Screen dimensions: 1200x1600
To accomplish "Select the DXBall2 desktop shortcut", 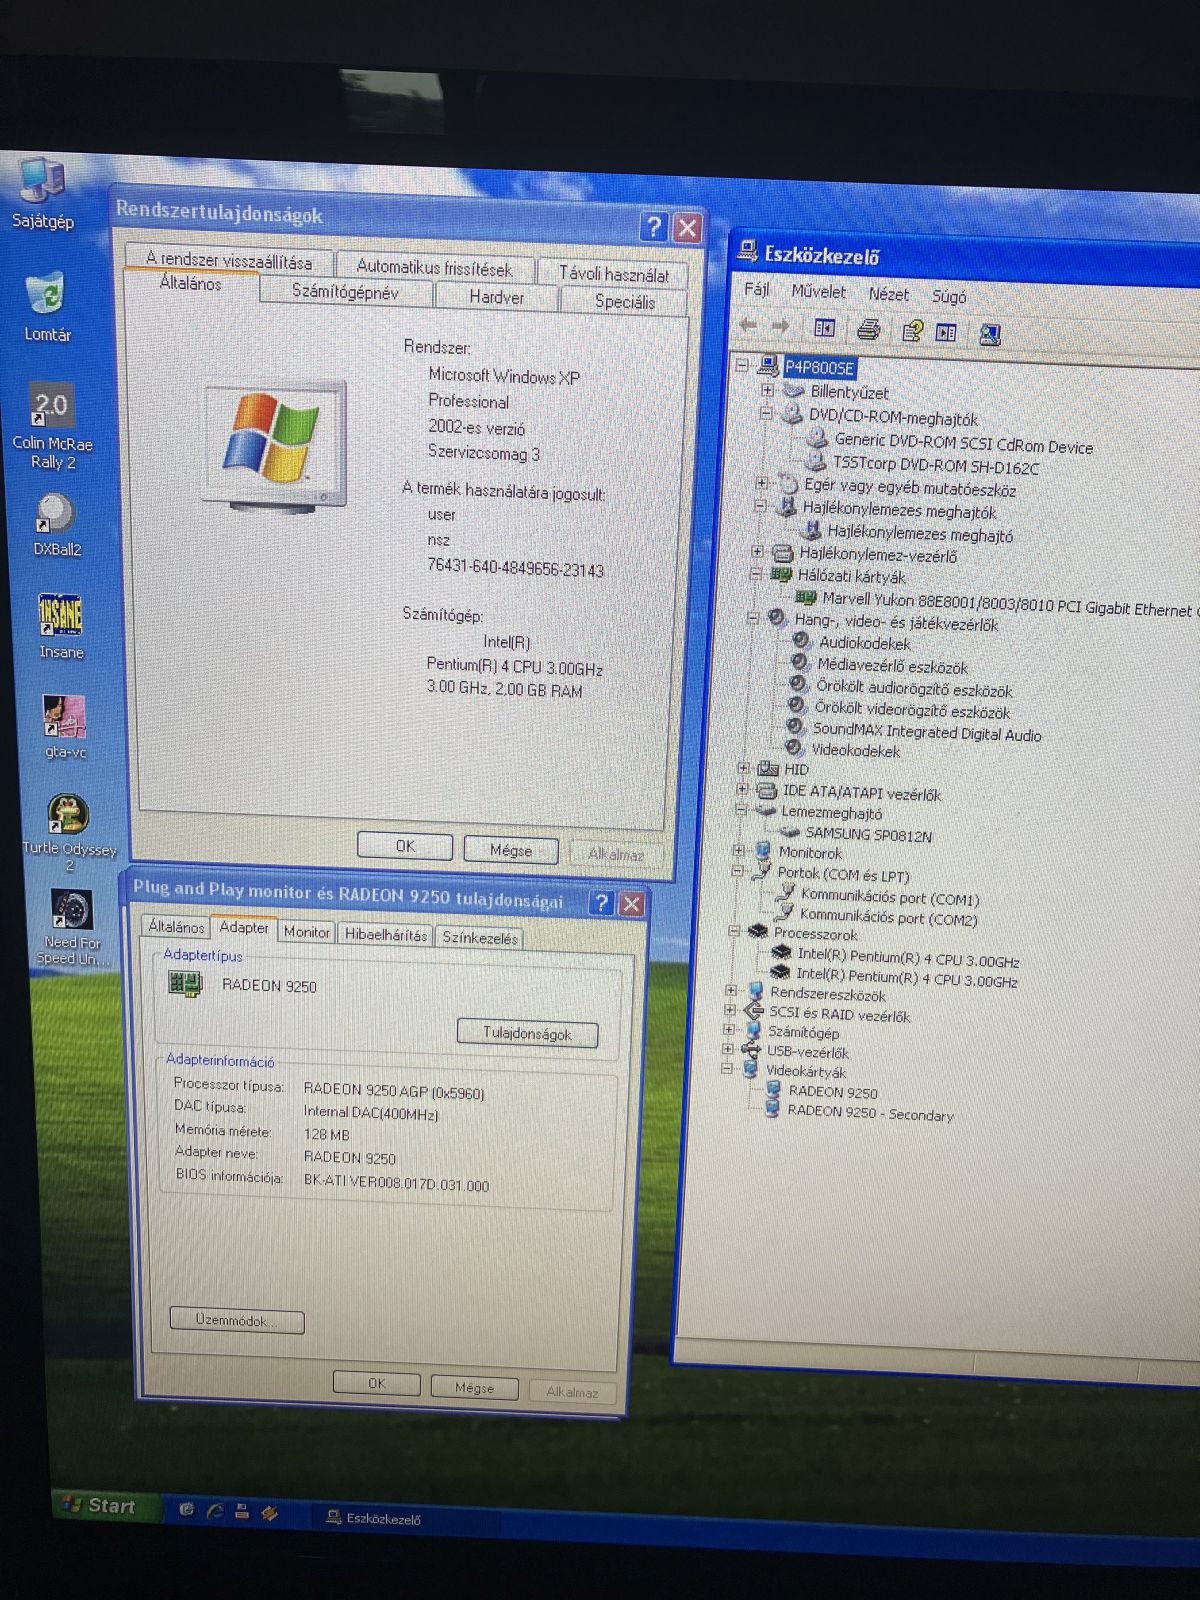I will click(x=56, y=525).
